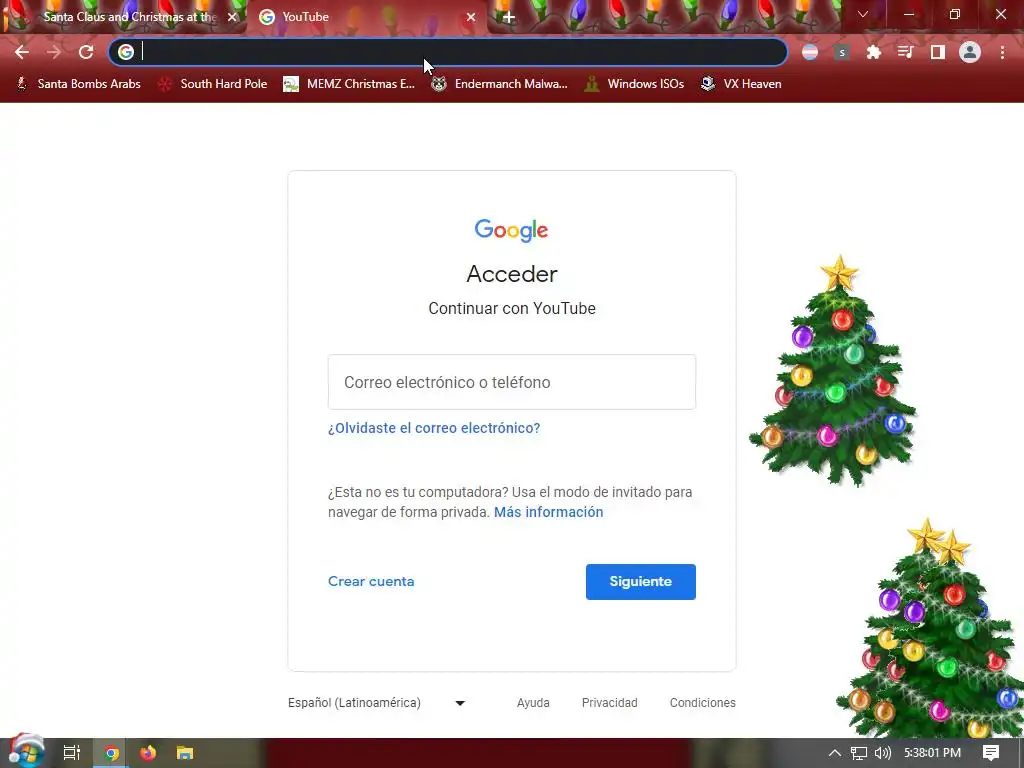1024x768 pixels.
Task: Open MEMZ Christmas E... bookmark
Action: pyautogui.click(x=349, y=84)
